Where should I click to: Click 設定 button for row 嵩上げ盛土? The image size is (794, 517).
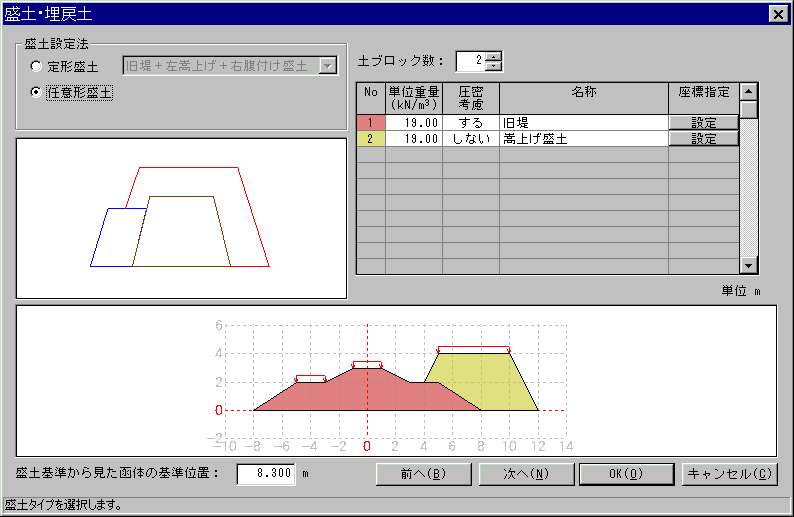tap(703, 139)
